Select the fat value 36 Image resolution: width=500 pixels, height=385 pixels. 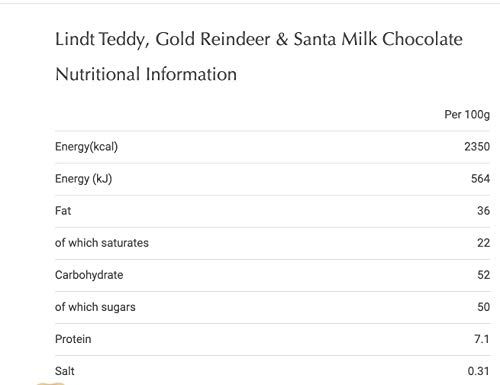[x=483, y=211]
